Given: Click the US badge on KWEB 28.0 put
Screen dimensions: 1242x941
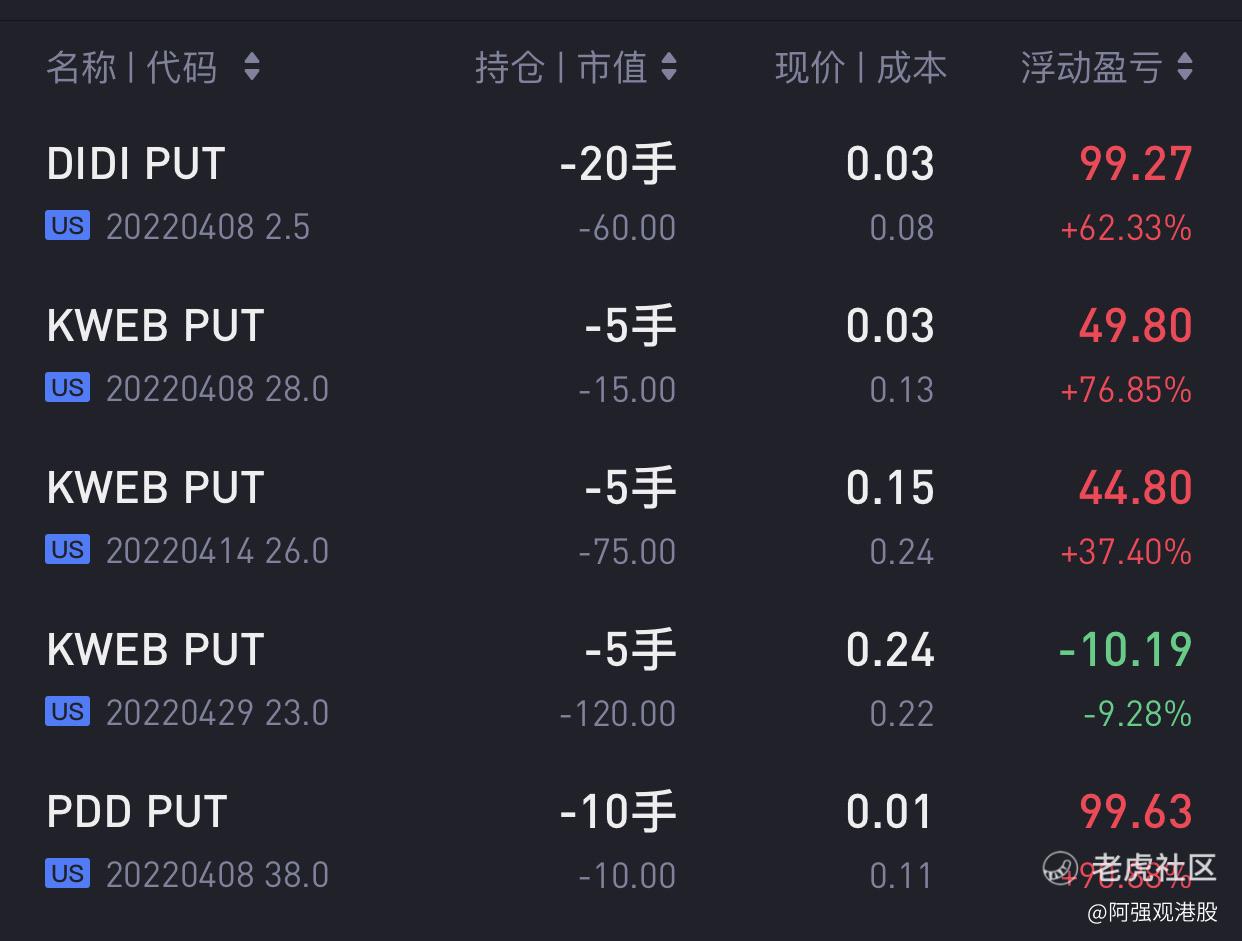Looking at the screenshot, I should pyautogui.click(x=67, y=388).
